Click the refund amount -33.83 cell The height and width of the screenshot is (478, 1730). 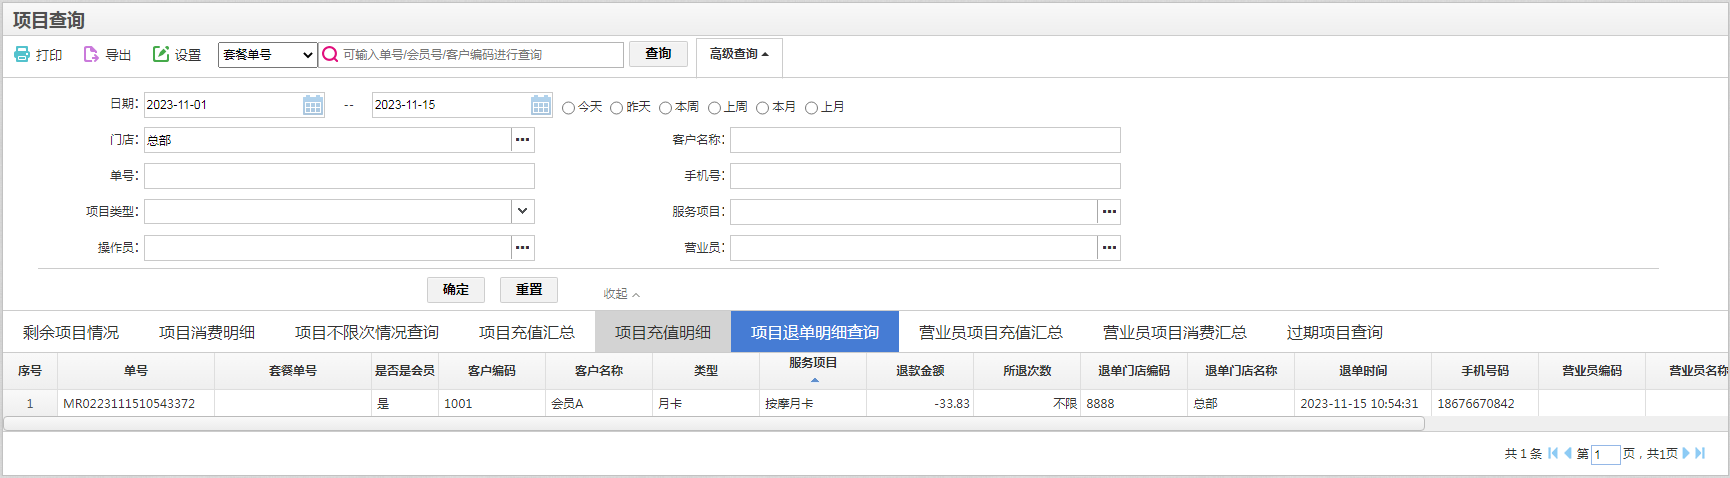[x=920, y=404]
